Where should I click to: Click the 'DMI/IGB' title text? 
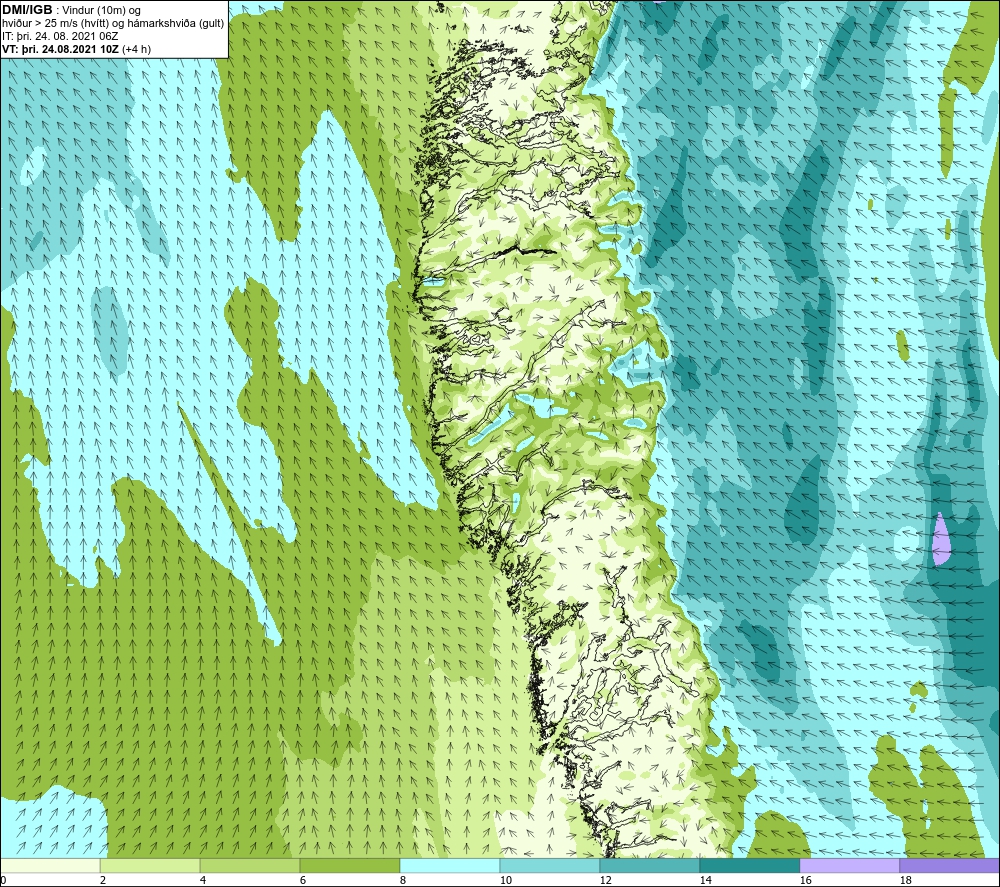[27, 10]
